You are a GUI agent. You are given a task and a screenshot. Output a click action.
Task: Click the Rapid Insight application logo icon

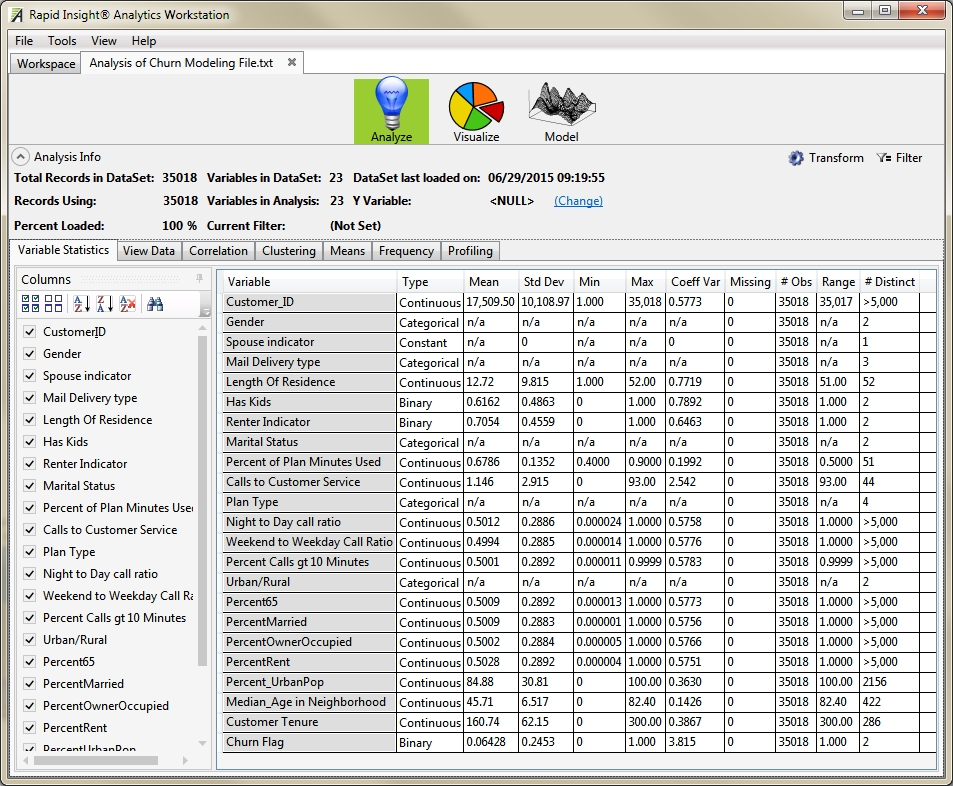(16, 15)
